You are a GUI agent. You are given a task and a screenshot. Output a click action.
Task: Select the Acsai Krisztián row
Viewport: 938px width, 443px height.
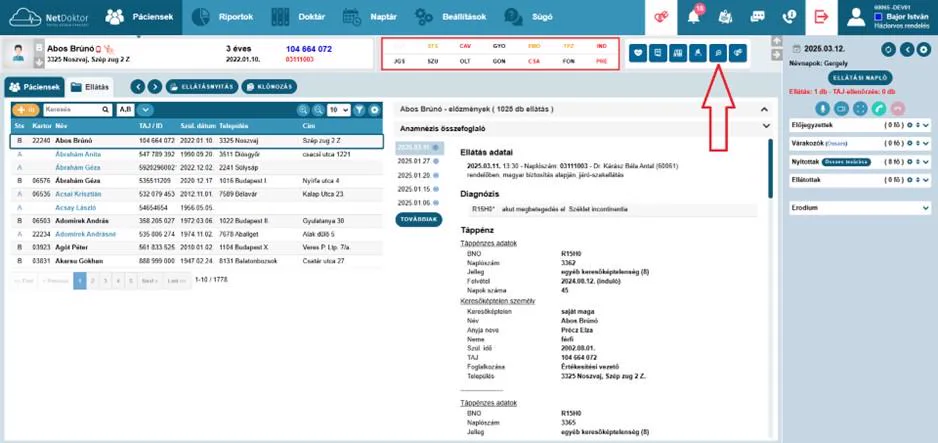(x=197, y=194)
